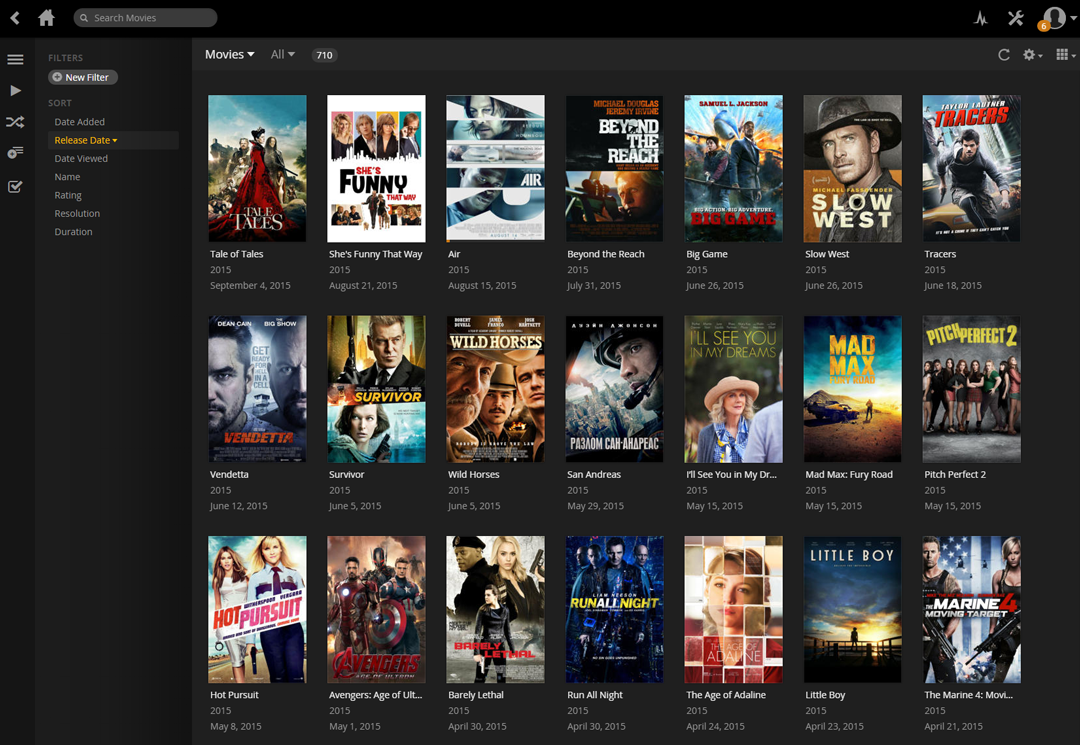The image size is (1080, 745).
Task: Expand the All filter dropdown
Action: coord(282,54)
